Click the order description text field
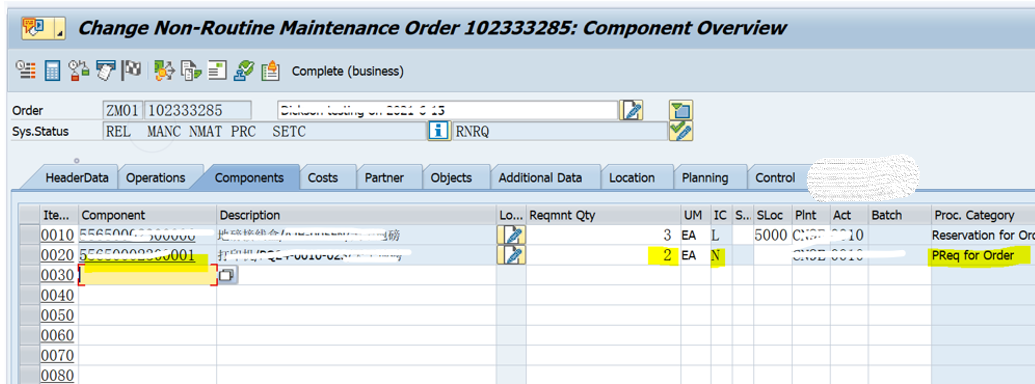 (x=447, y=110)
